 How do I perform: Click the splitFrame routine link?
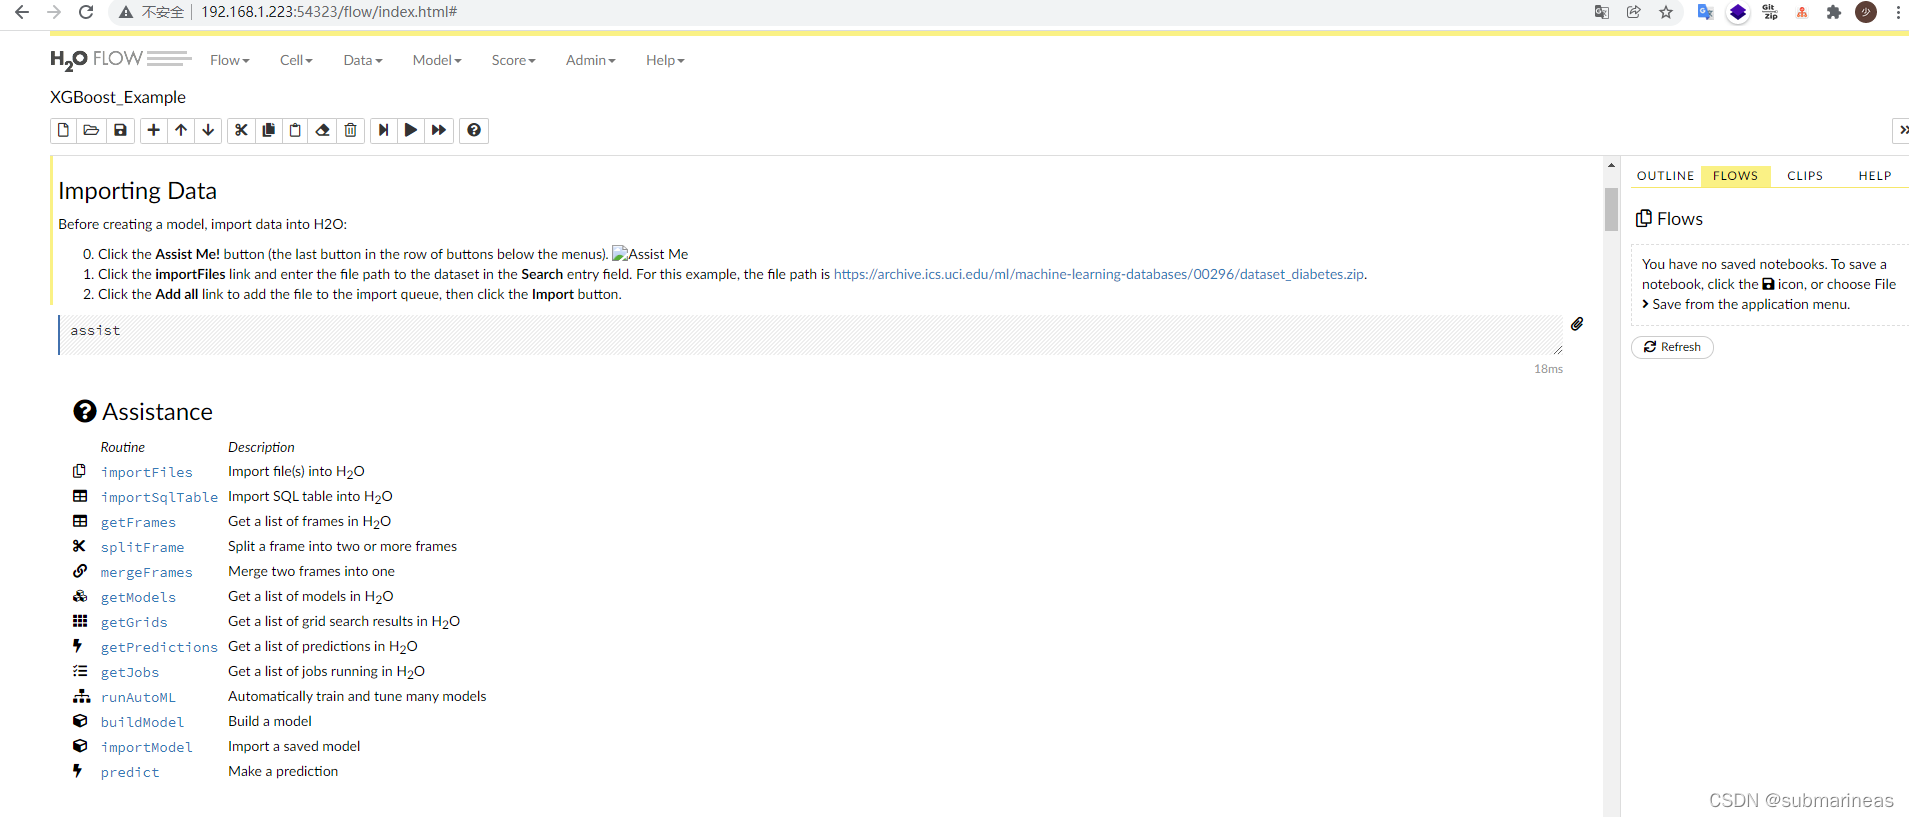coord(142,547)
